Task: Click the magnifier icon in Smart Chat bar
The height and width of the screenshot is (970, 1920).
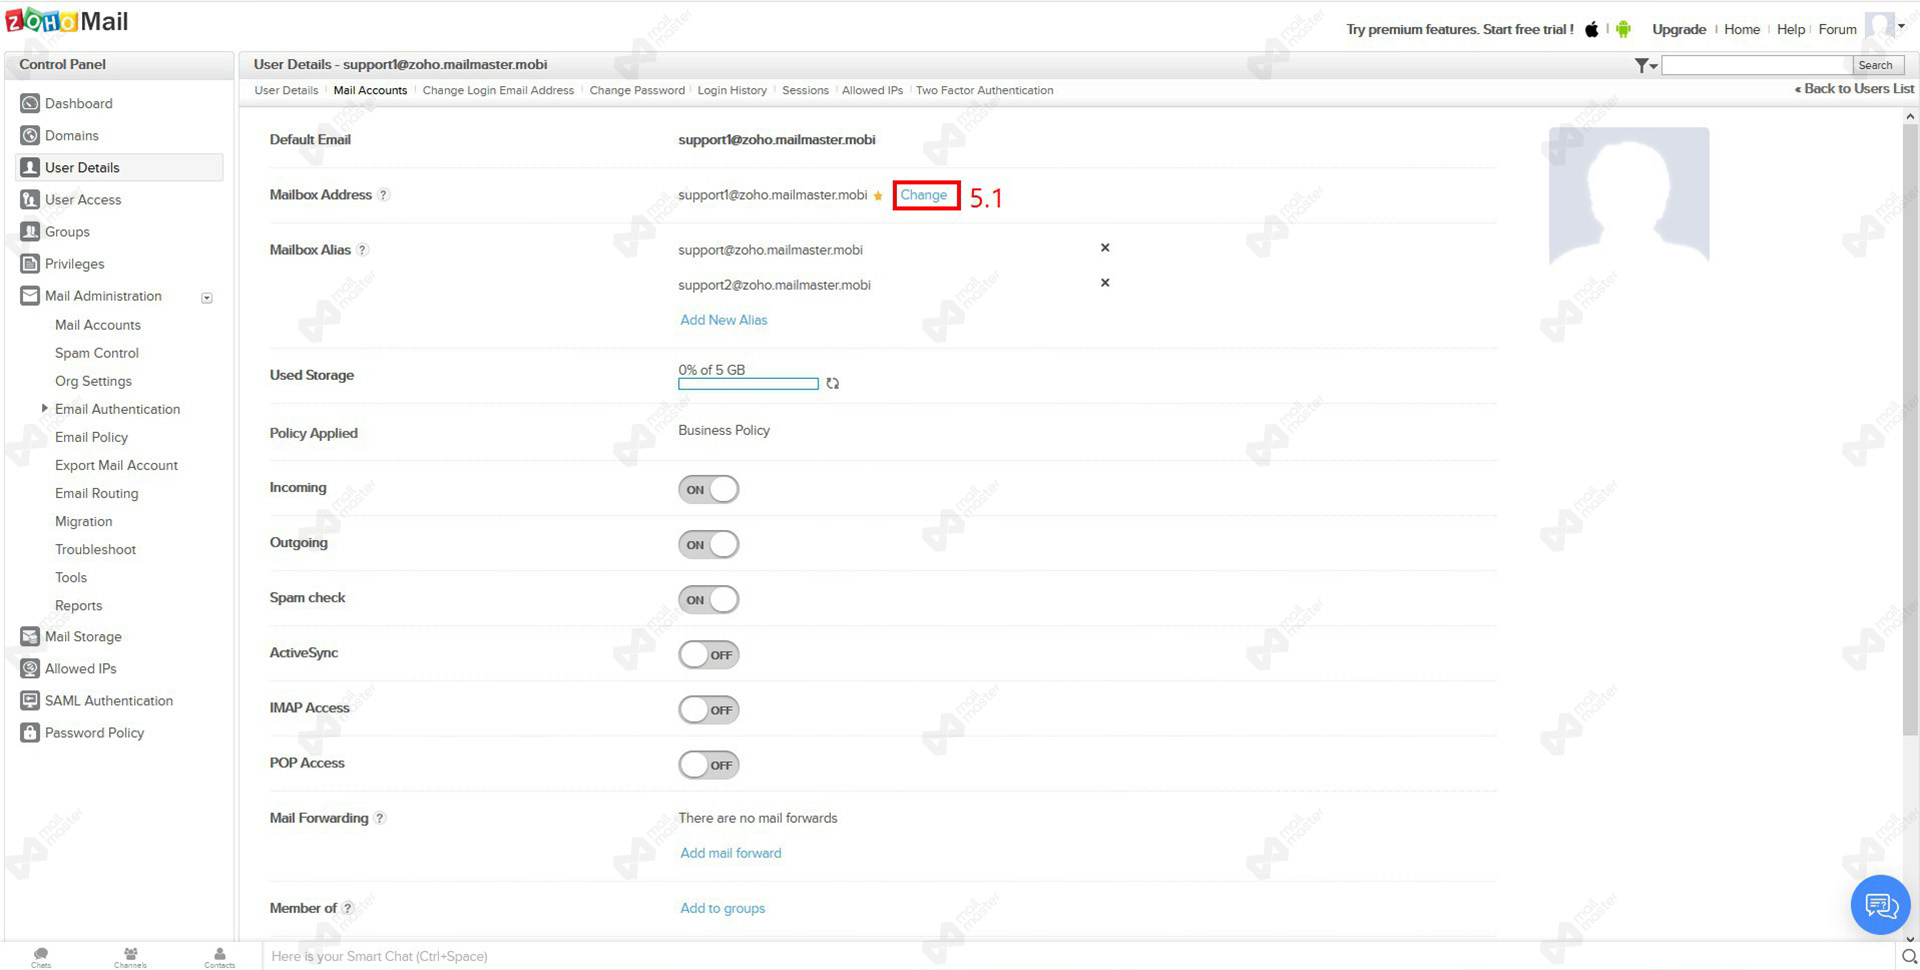Action: pos(1908,956)
